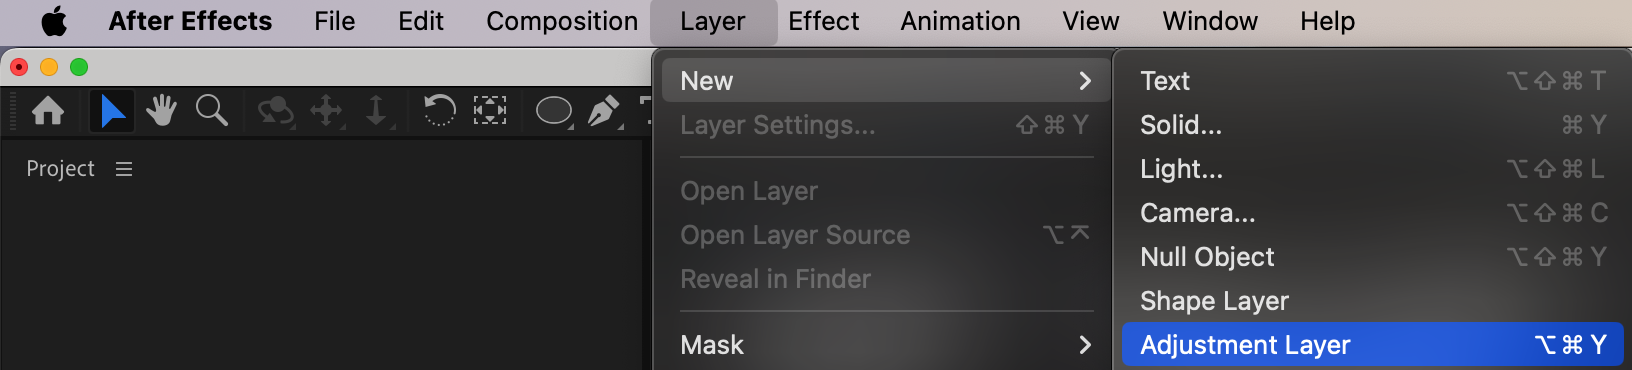Click the Home icon in toolbar
1632x370 pixels.
coord(48,110)
